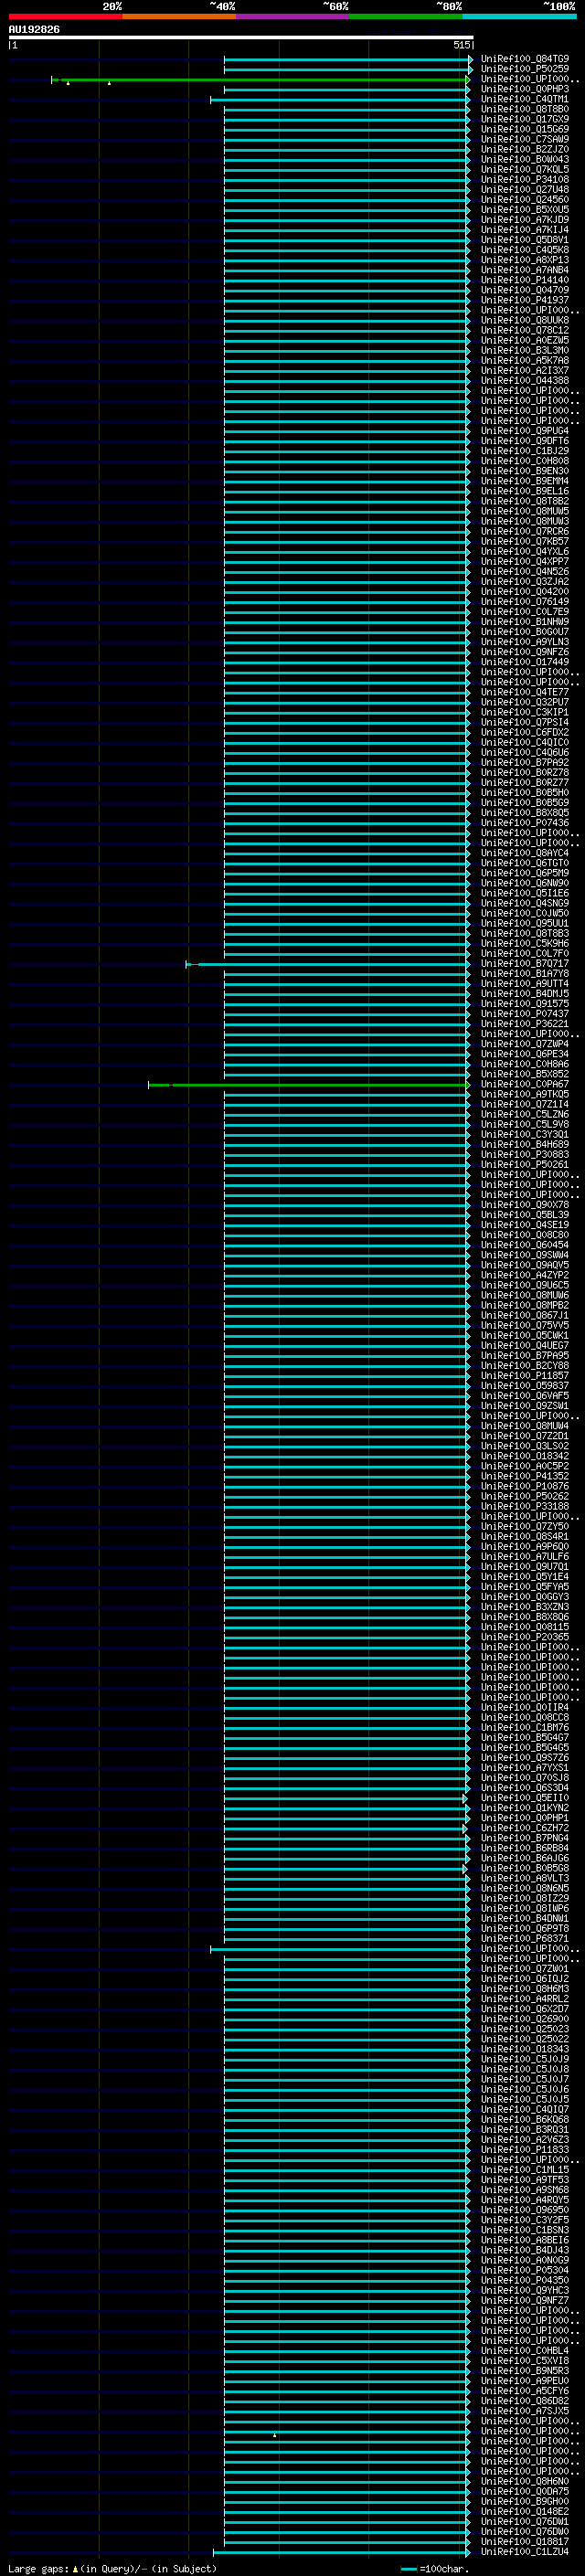Select hit label UniRef100_C0PA67

pos(524,1084)
